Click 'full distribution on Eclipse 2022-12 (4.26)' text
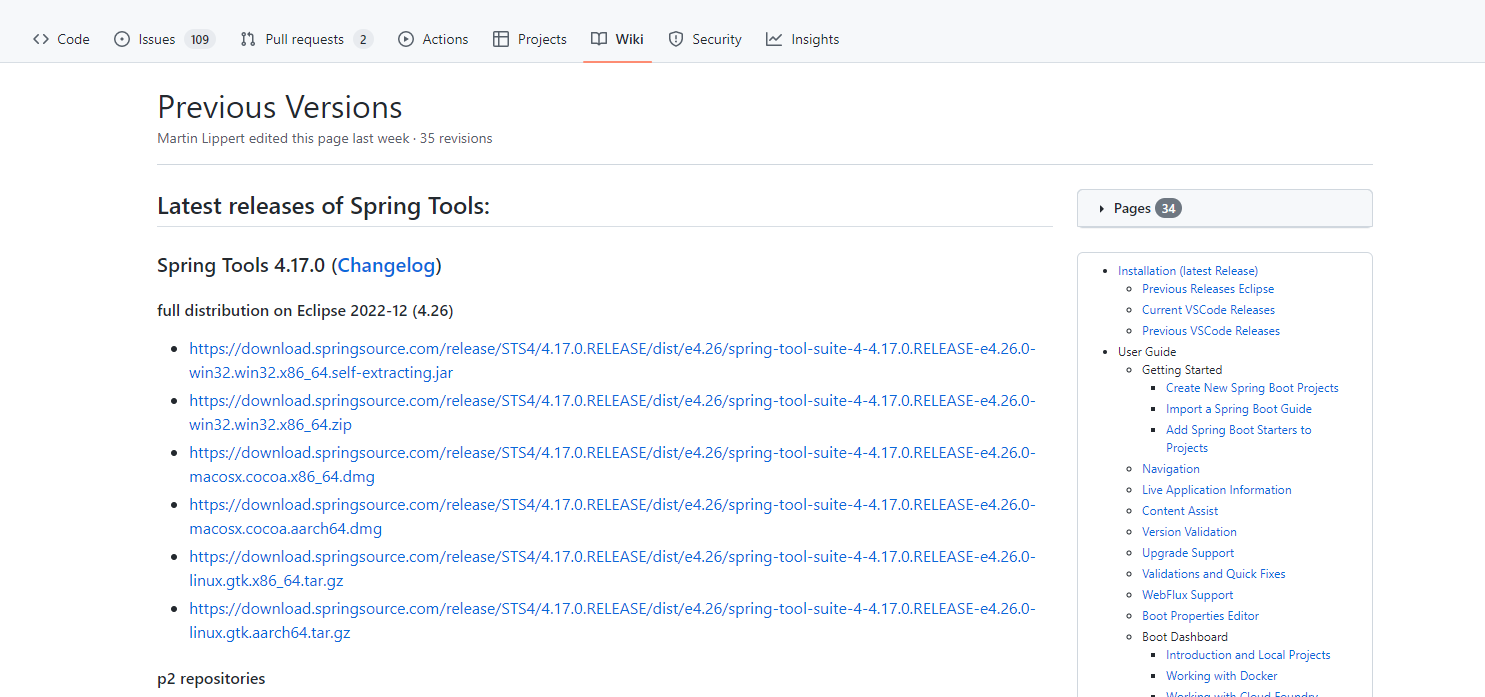The width and height of the screenshot is (1485, 697). [305, 311]
